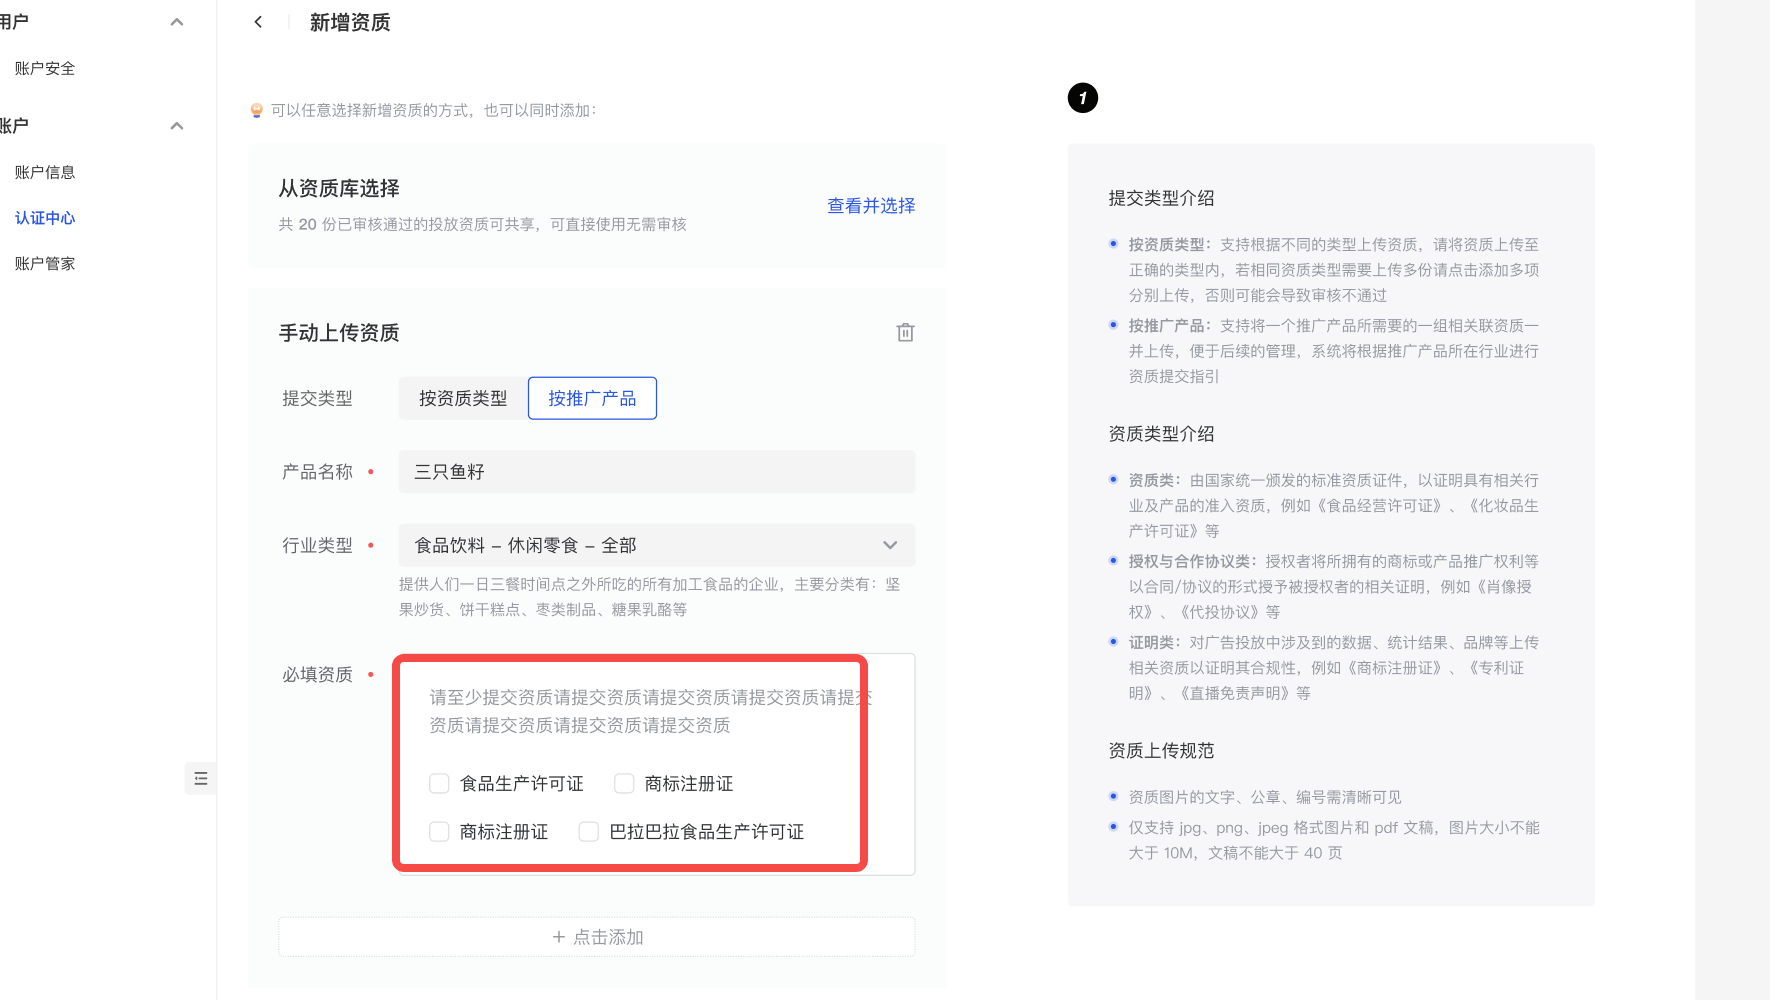Collapse the 账户 sidebar section
Image resolution: width=1770 pixels, height=1000 pixels.
click(177, 126)
